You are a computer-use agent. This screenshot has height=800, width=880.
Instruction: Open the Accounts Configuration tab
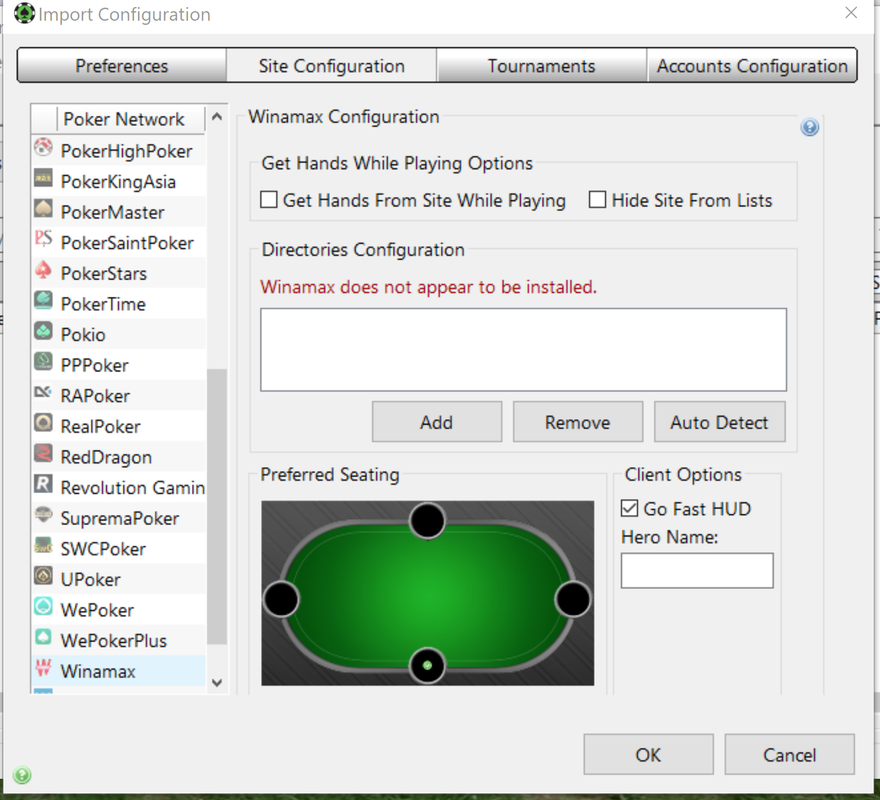[x=752, y=66]
